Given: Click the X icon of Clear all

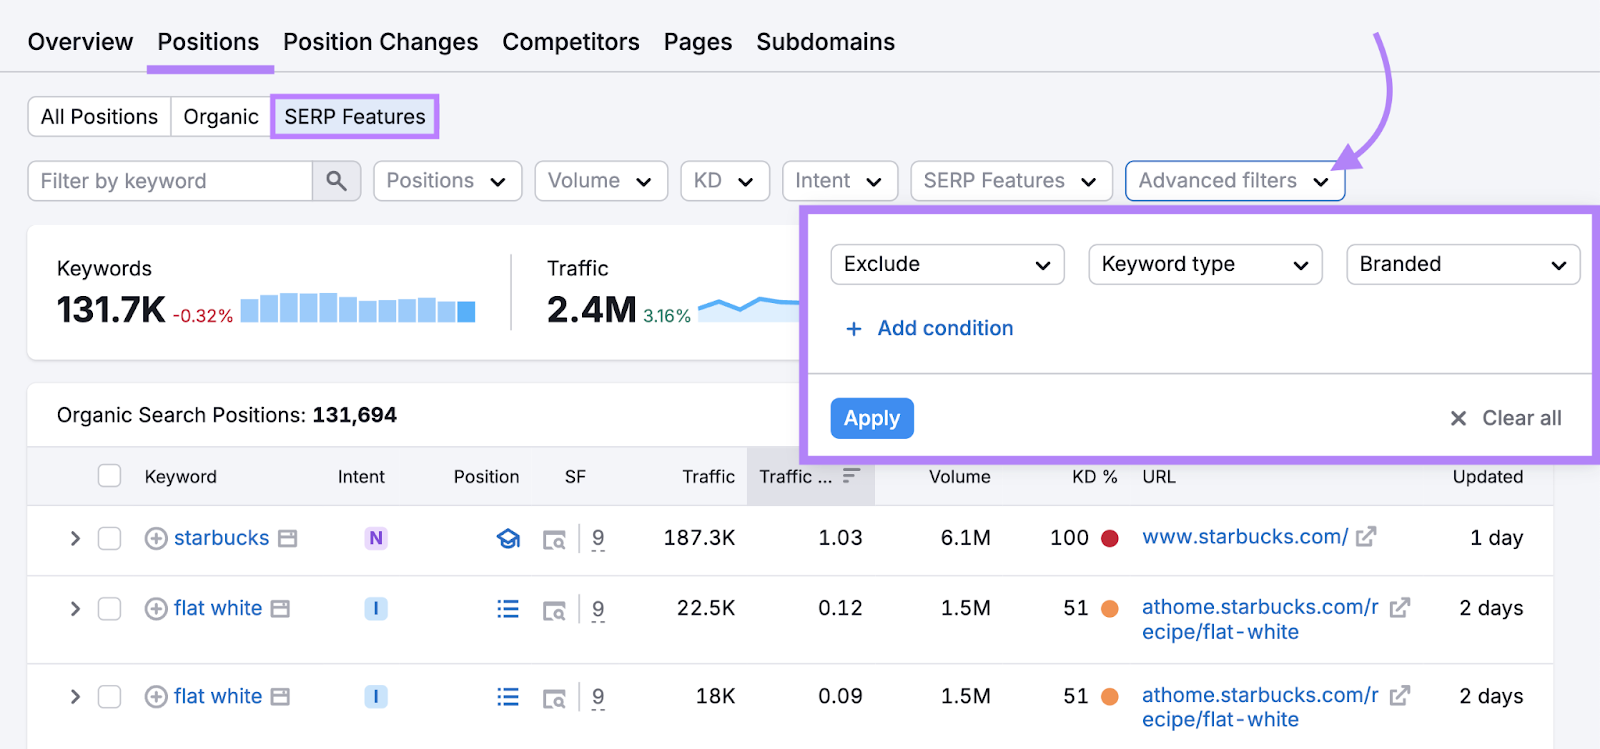Looking at the screenshot, I should pyautogui.click(x=1458, y=418).
